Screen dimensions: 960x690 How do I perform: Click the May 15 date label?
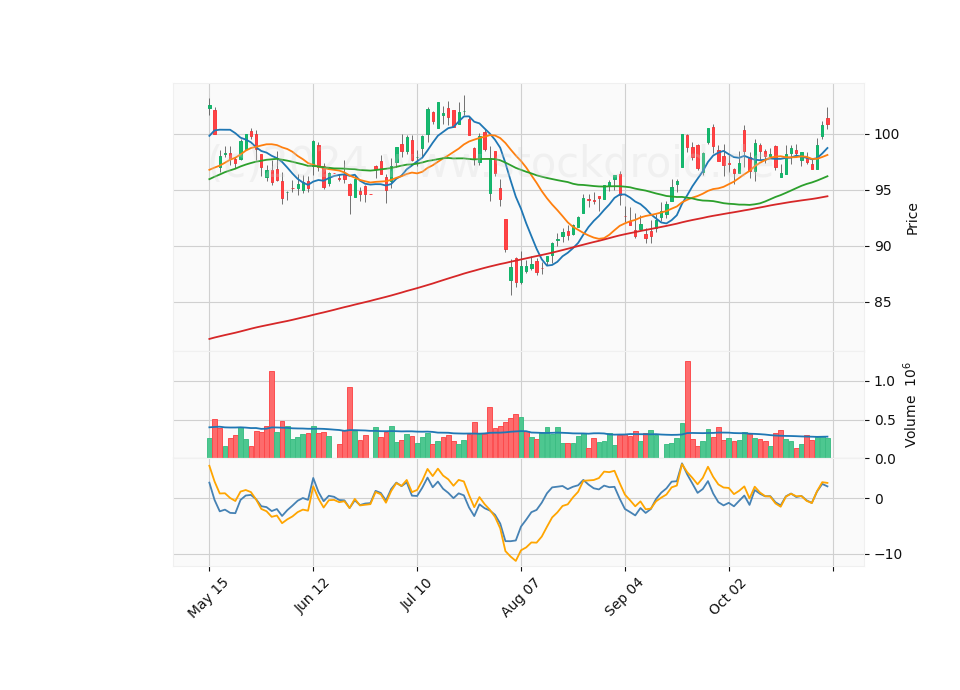click(x=208, y=598)
